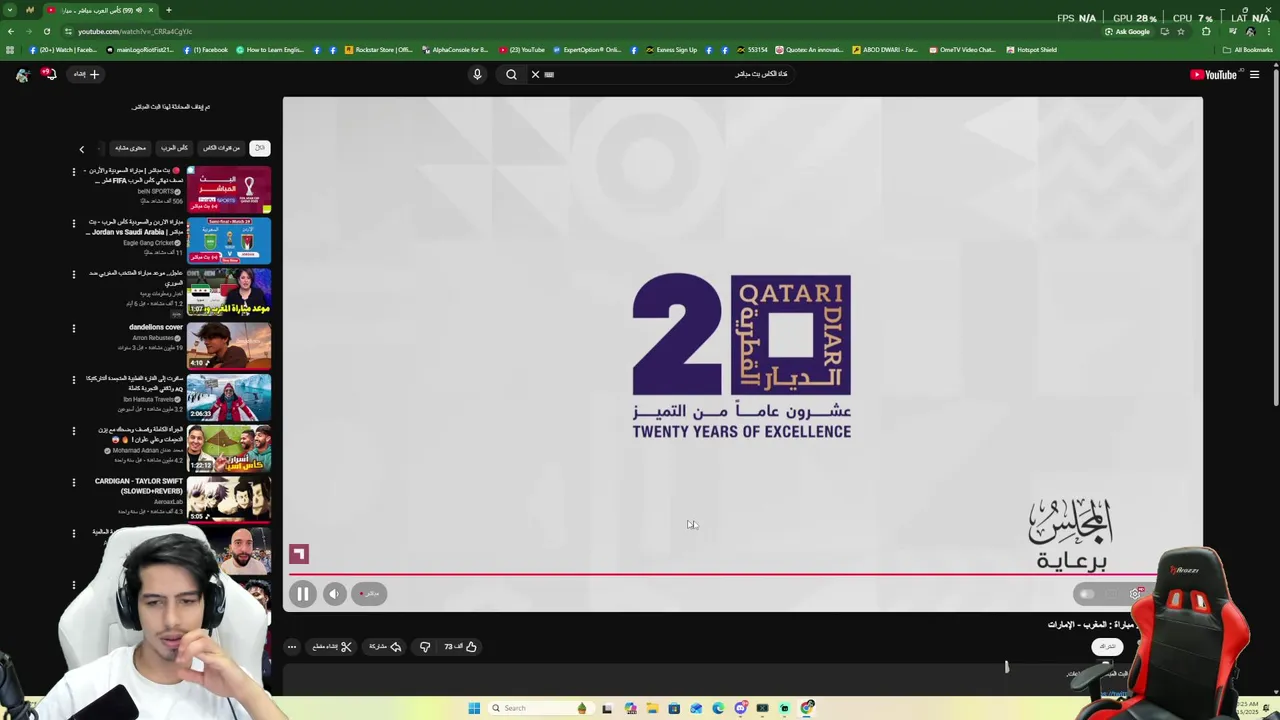Open the Chrome three-dot menu
This screenshot has height=720, width=1280.
(1267, 31)
